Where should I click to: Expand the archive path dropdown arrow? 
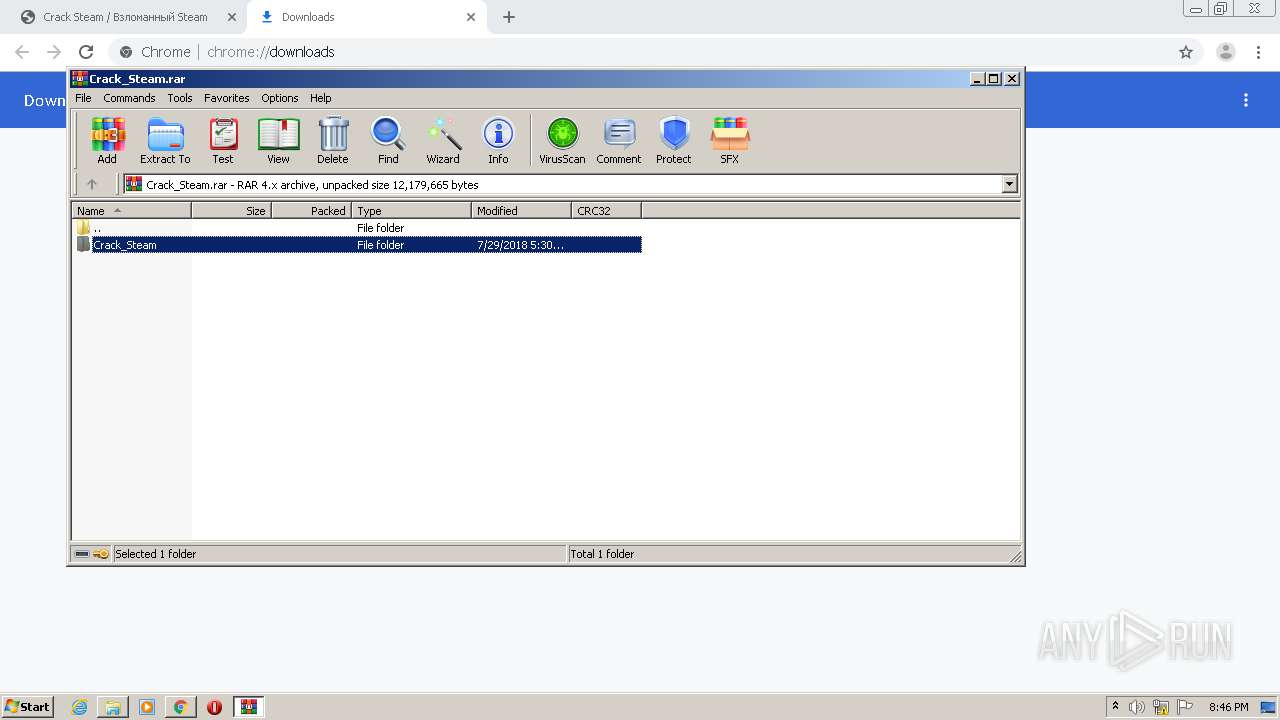pos(1009,184)
